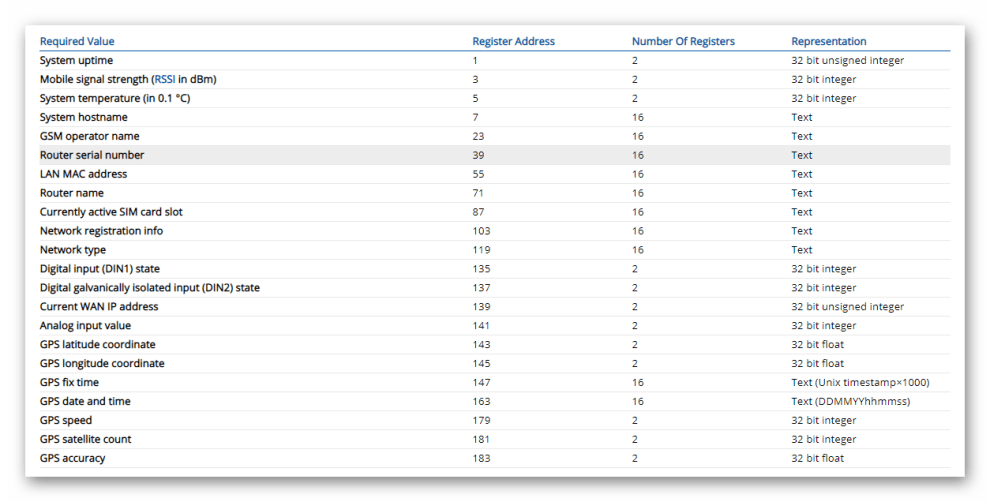Viewport: 990px width, 502px height.
Task: Select register address 119 cell
Action: [481, 250]
